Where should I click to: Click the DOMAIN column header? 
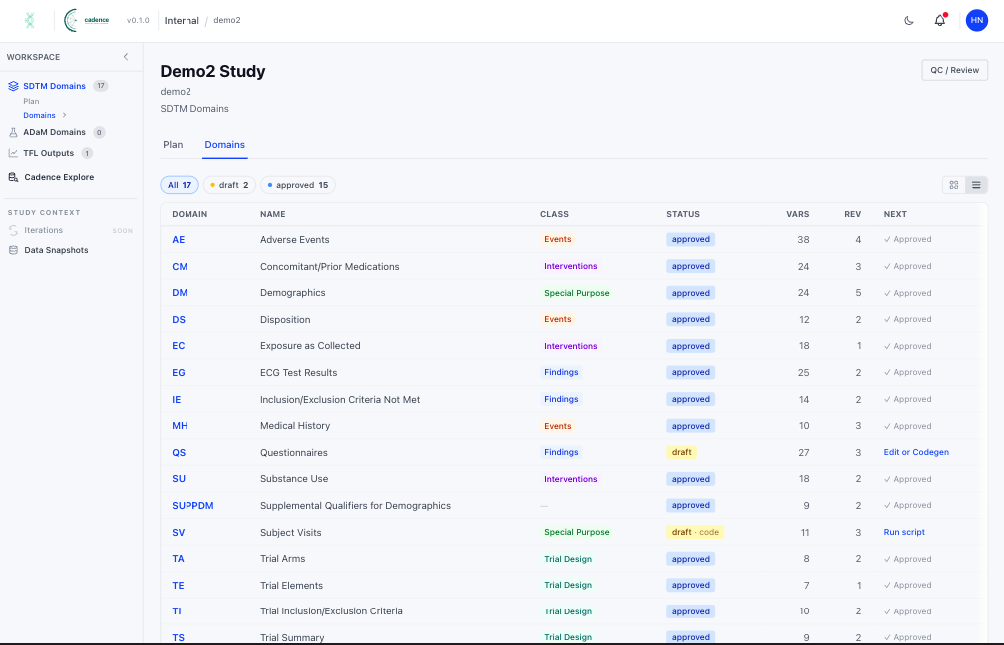[190, 215]
